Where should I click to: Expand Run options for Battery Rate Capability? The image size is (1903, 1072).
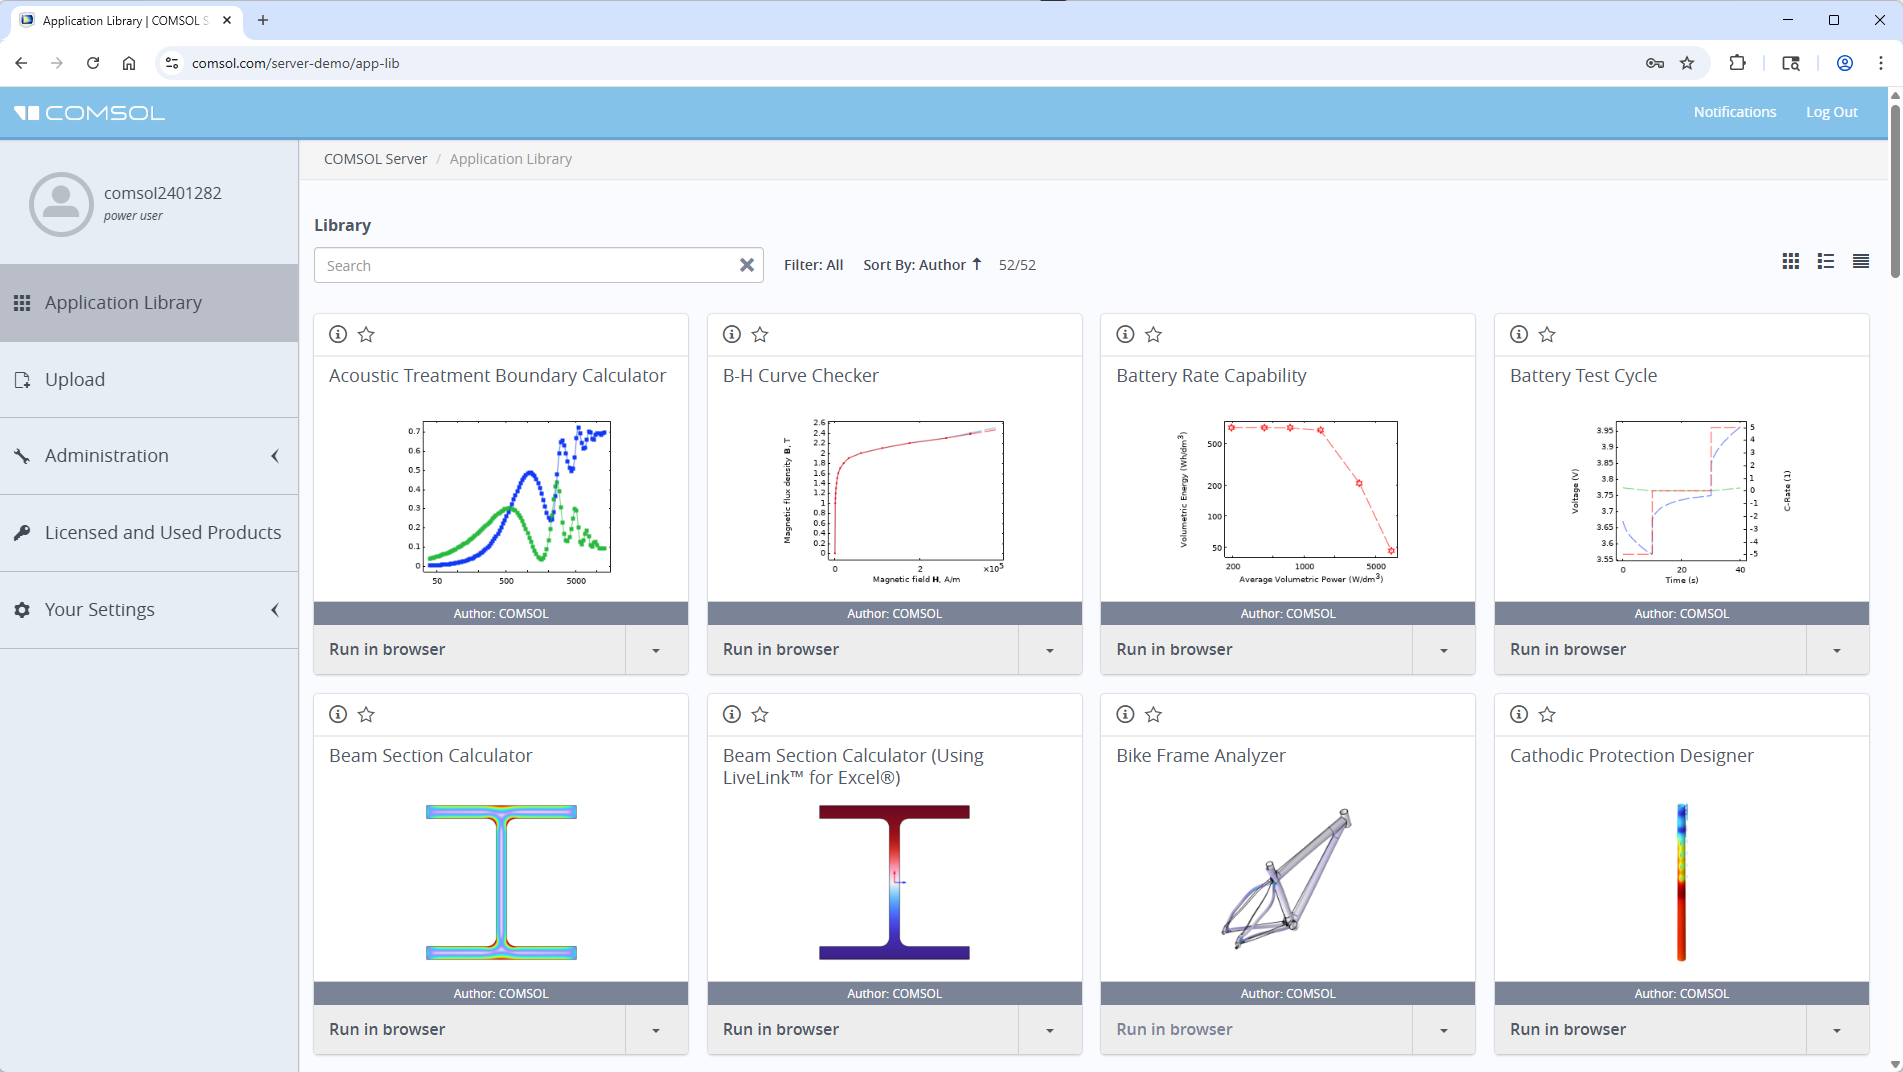click(1443, 649)
